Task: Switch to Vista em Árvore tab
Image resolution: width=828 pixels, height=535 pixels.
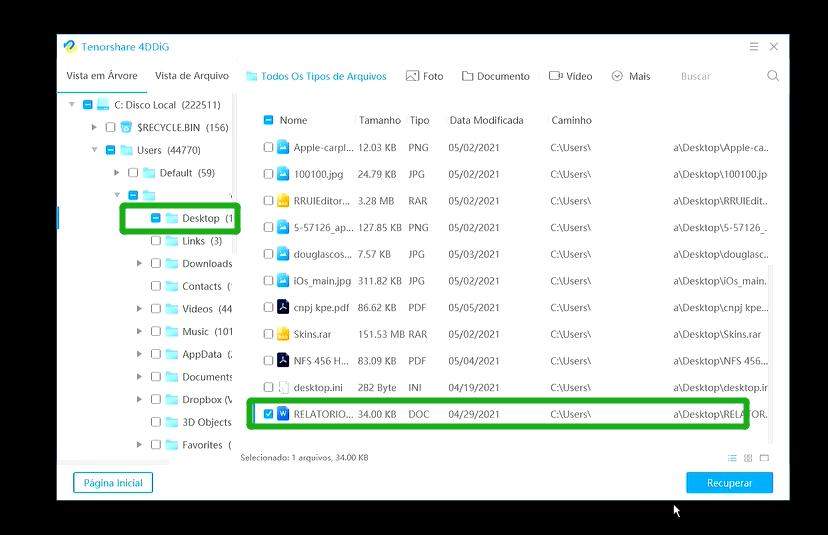Action: click(102, 76)
